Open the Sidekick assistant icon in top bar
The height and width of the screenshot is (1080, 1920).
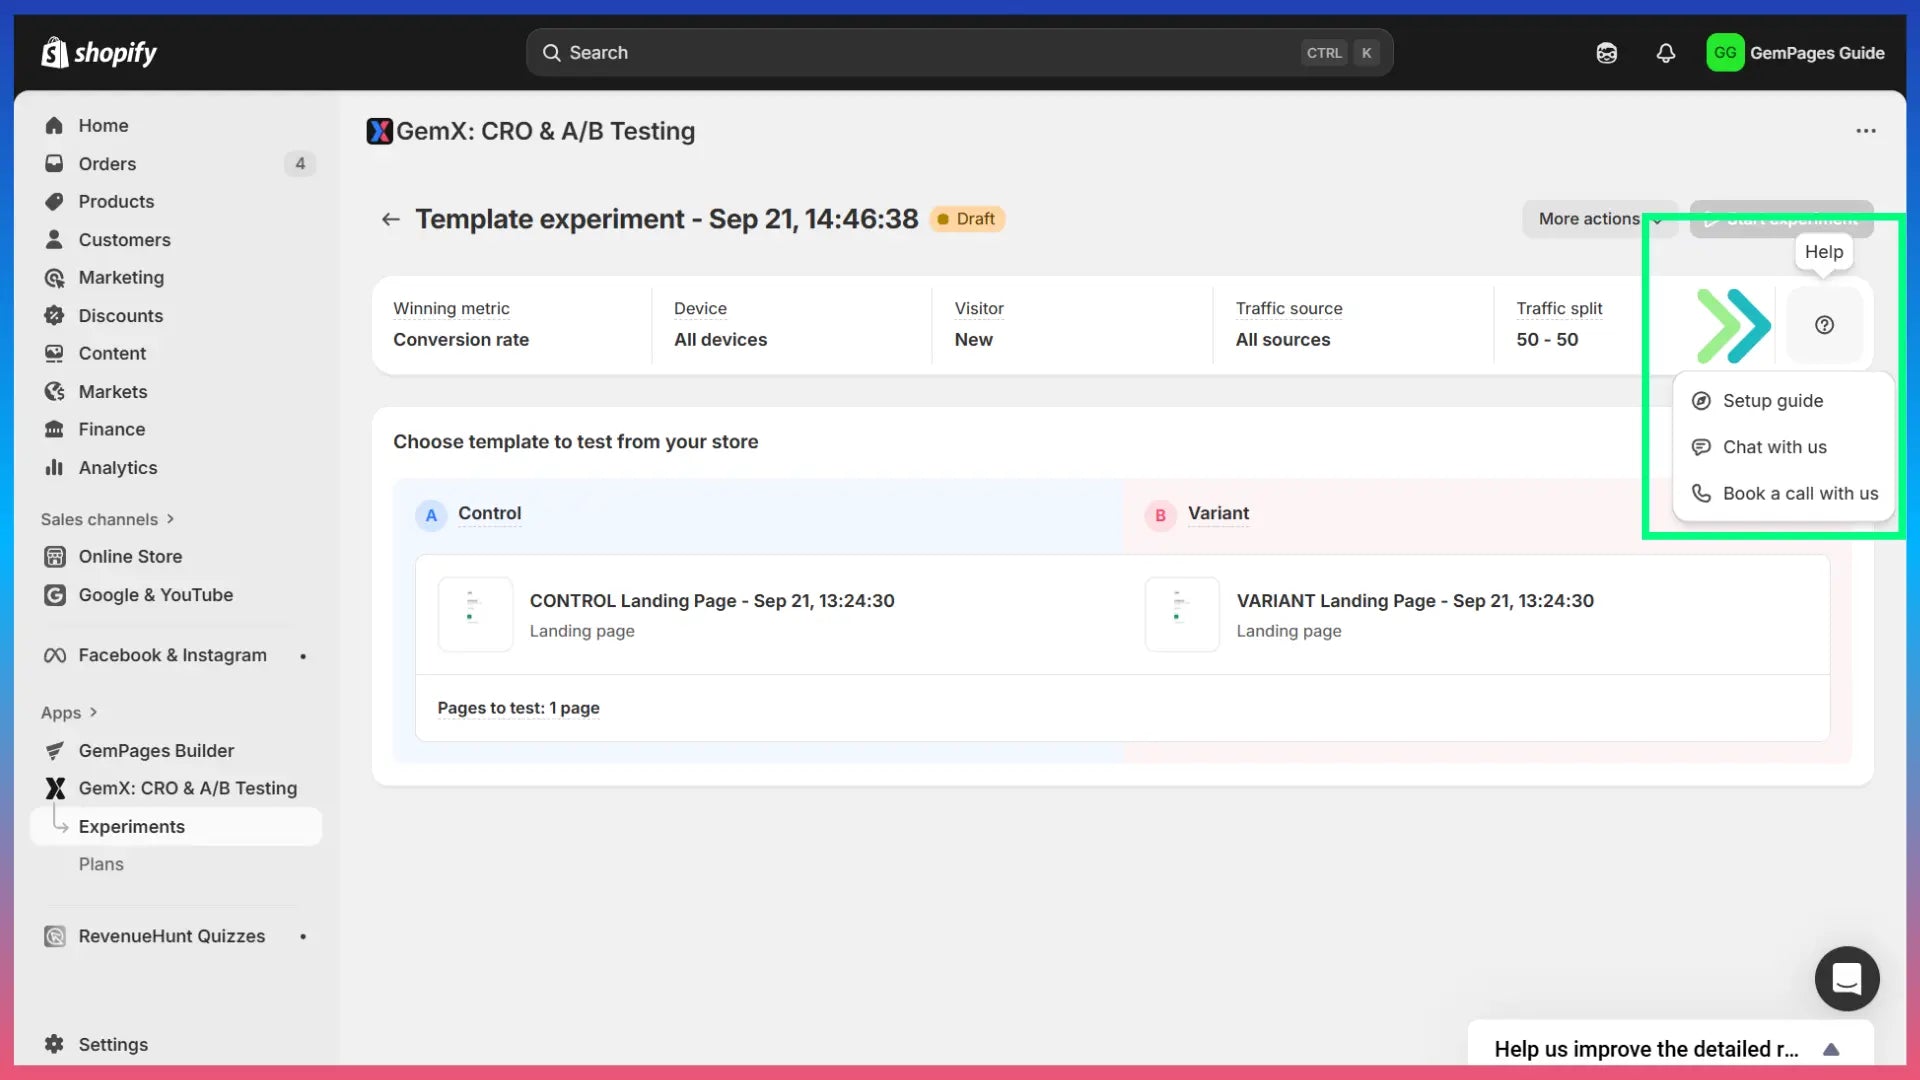pyautogui.click(x=1606, y=53)
